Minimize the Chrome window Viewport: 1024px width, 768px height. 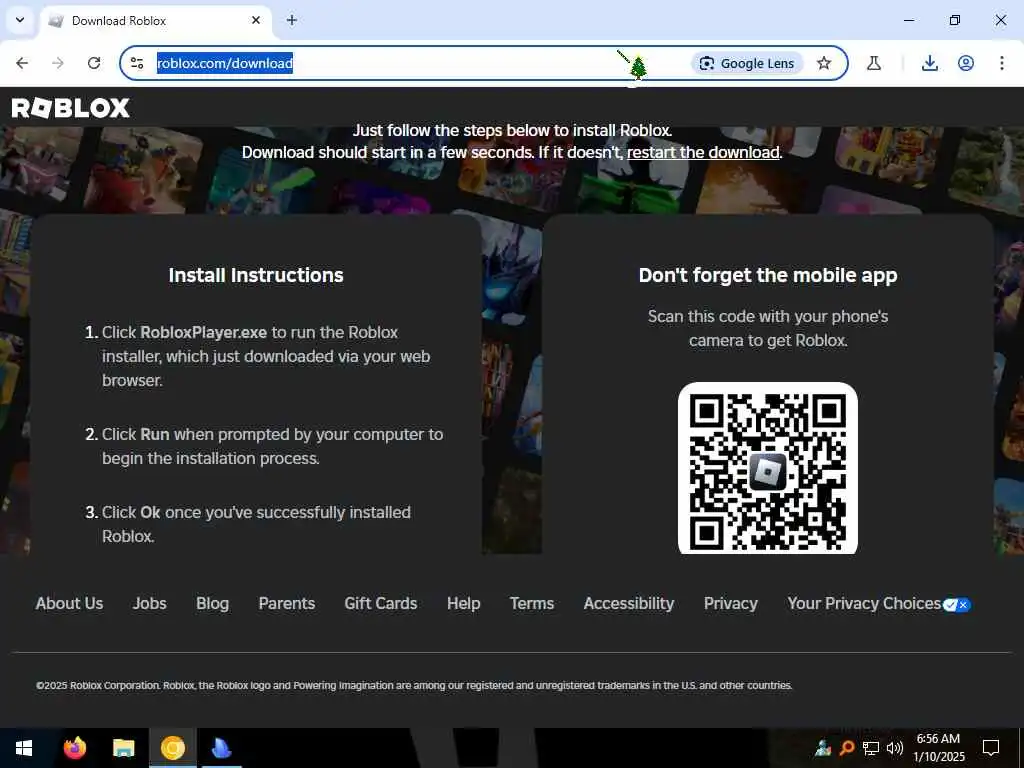[908, 20]
